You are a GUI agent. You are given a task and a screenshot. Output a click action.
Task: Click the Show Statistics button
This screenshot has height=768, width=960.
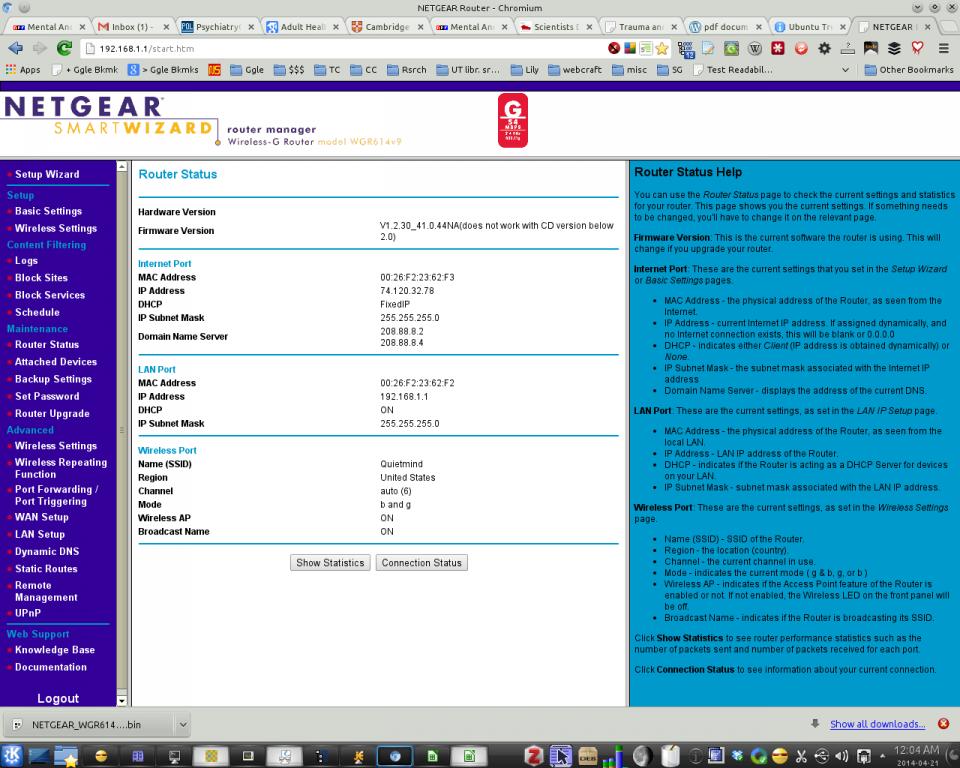coord(330,563)
